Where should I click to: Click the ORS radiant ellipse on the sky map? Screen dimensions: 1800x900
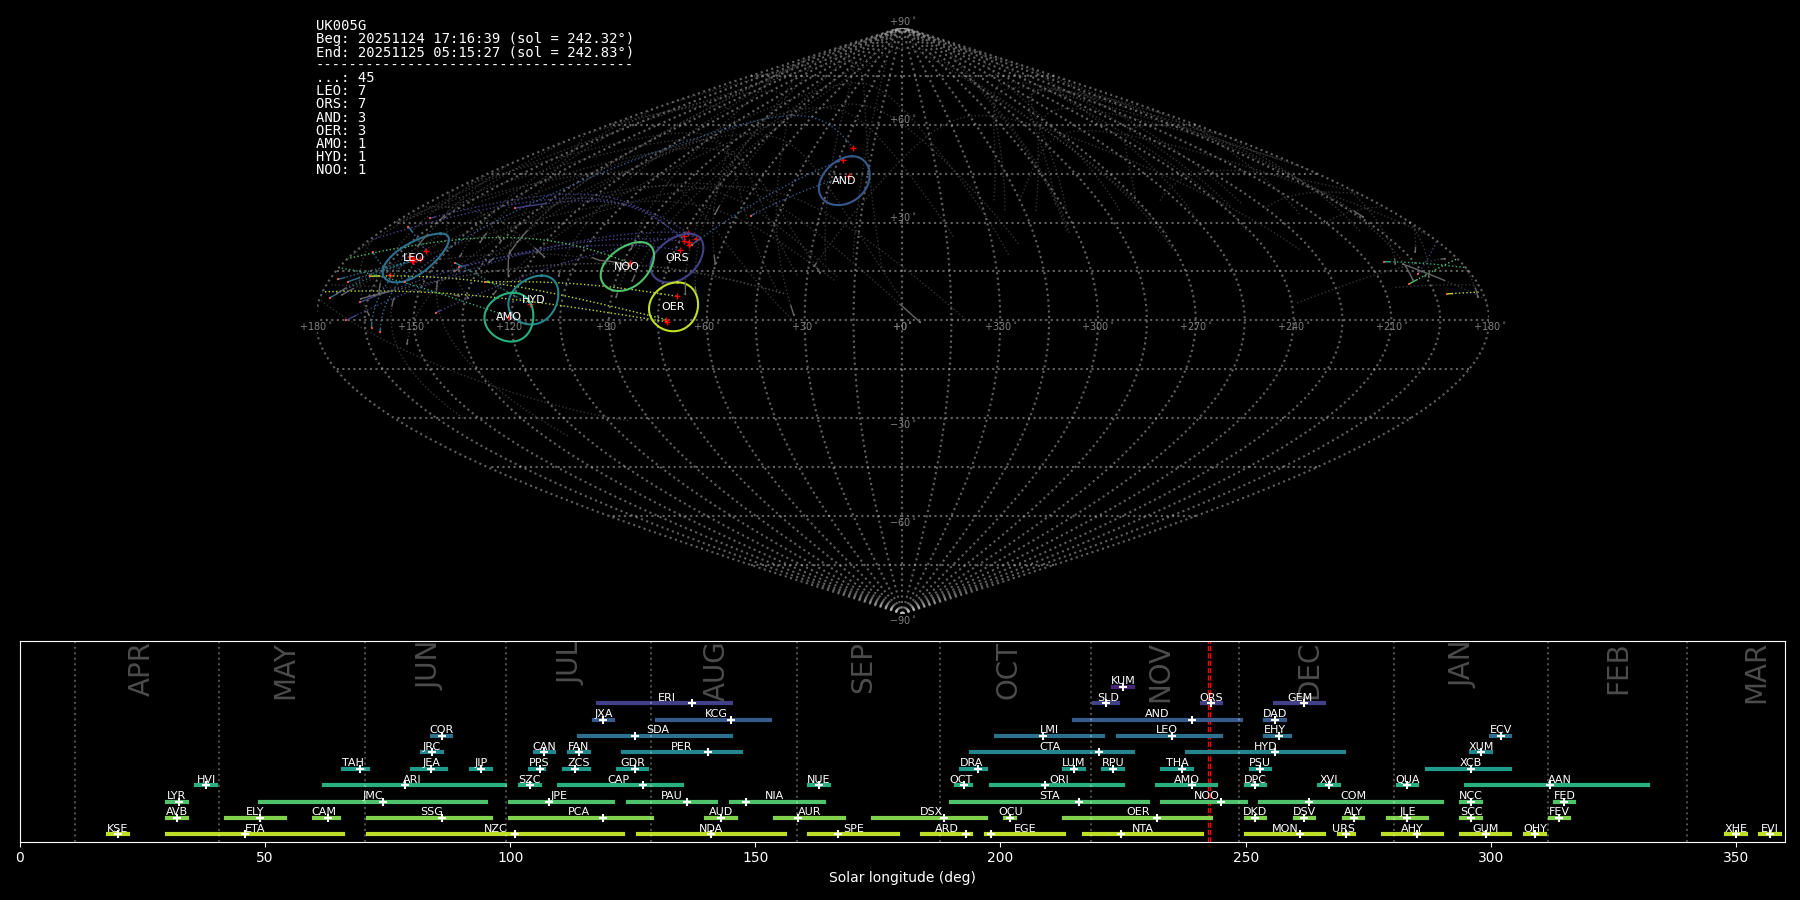[678, 258]
